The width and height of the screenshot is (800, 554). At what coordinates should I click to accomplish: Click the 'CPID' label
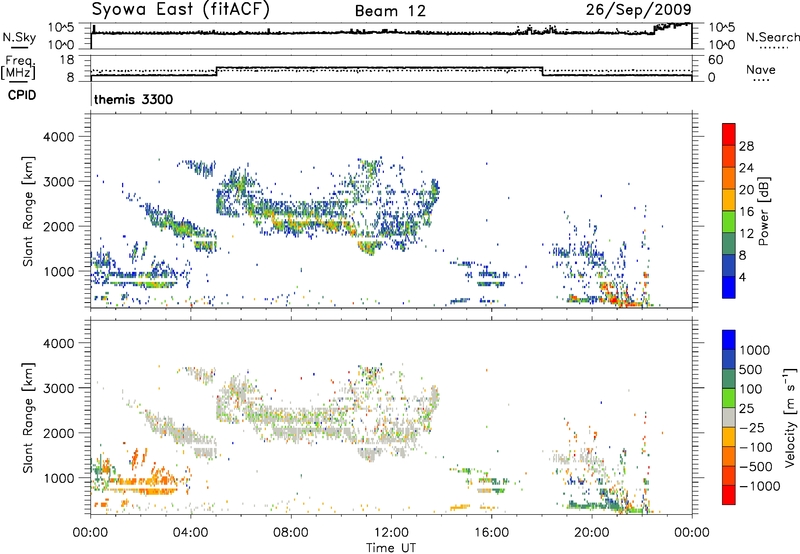pos(22,95)
